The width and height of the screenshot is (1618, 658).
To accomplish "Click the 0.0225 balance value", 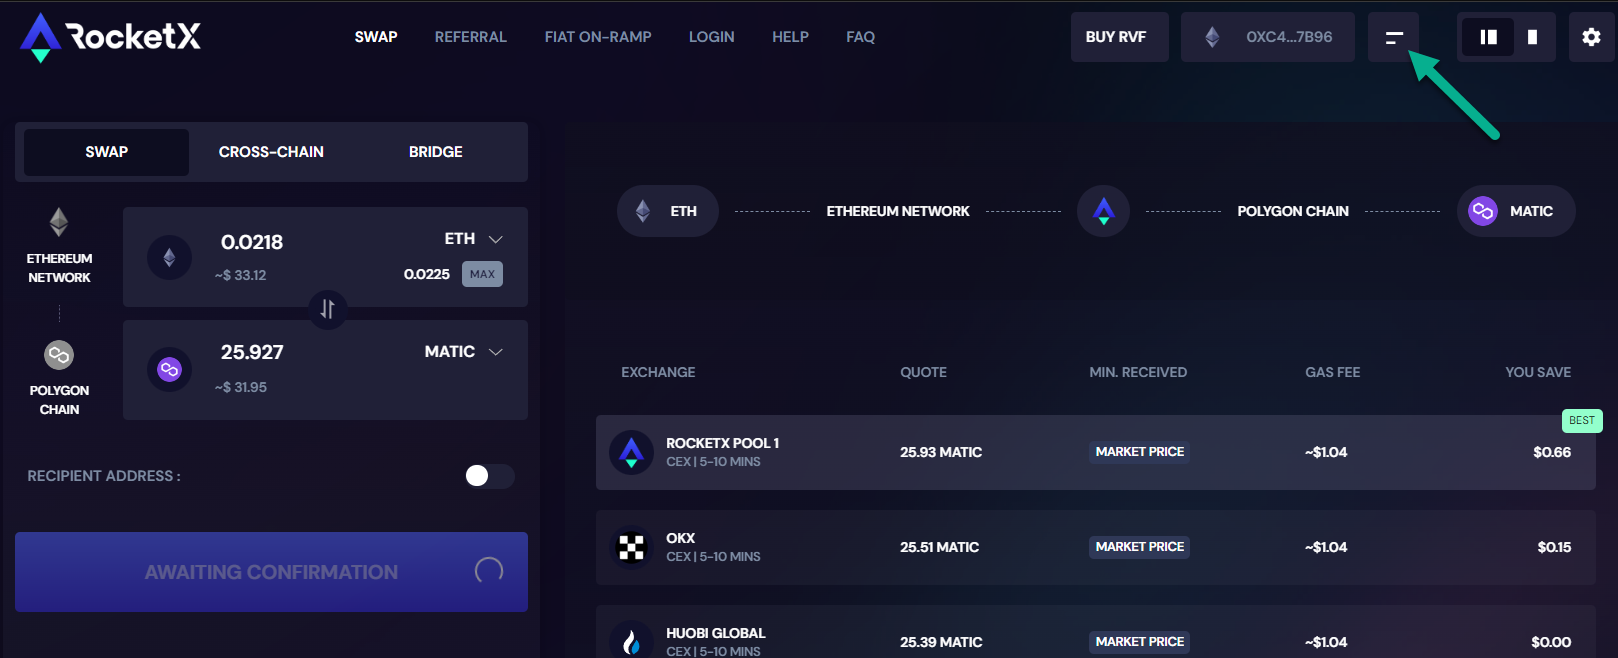I will [427, 274].
